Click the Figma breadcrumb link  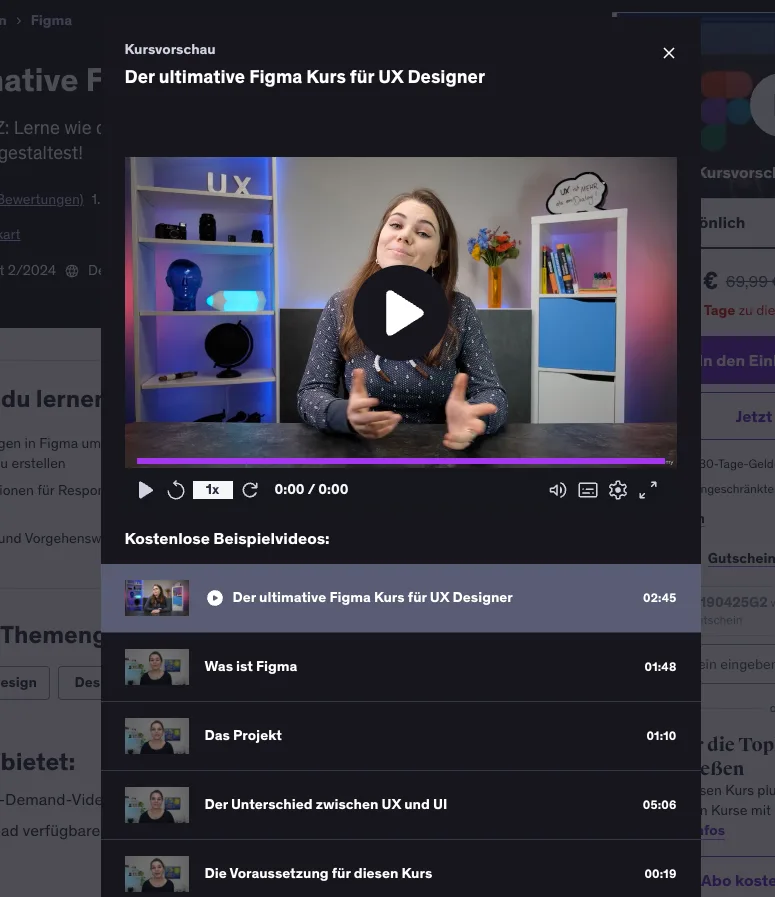click(51, 21)
